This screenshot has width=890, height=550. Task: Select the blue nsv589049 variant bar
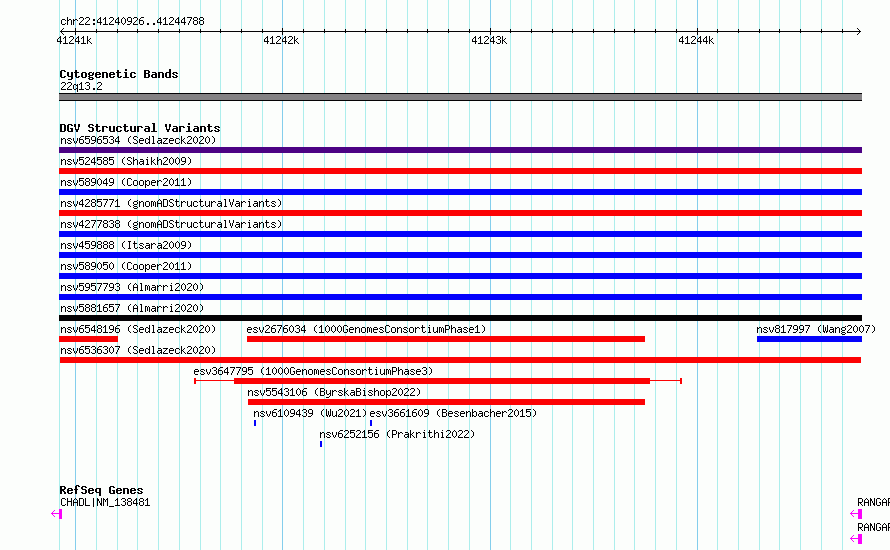point(460,192)
